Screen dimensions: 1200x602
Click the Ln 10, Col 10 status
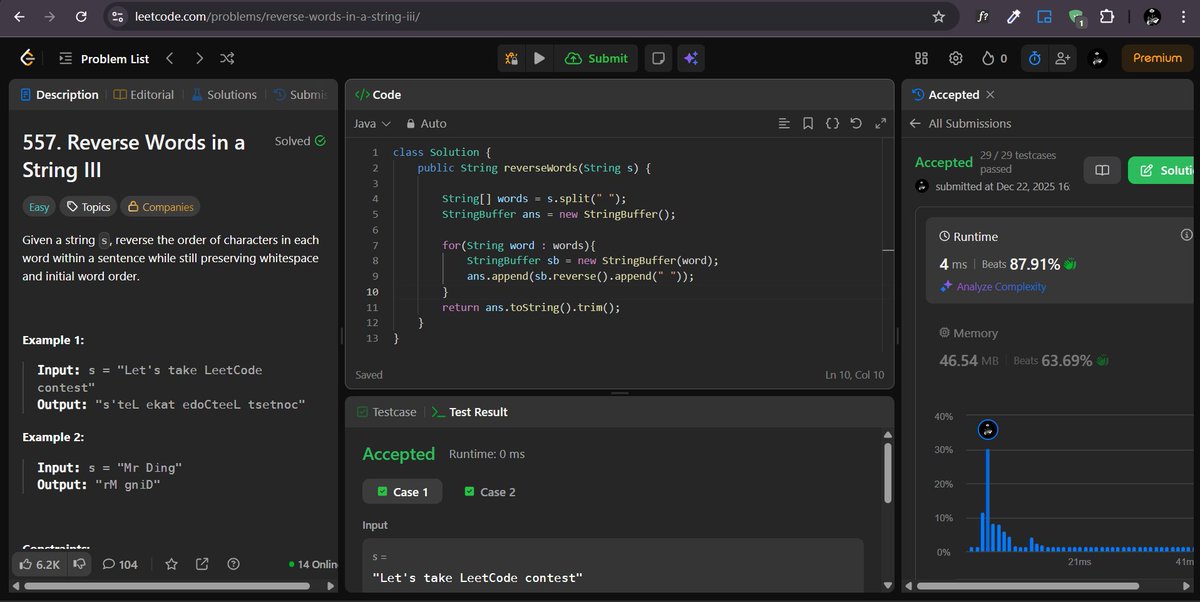coord(854,375)
